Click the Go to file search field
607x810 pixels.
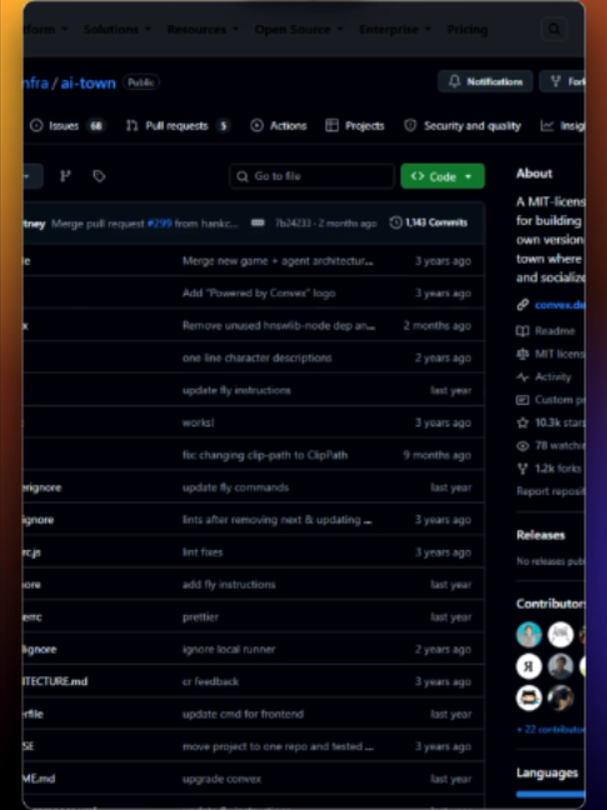[x=312, y=176]
